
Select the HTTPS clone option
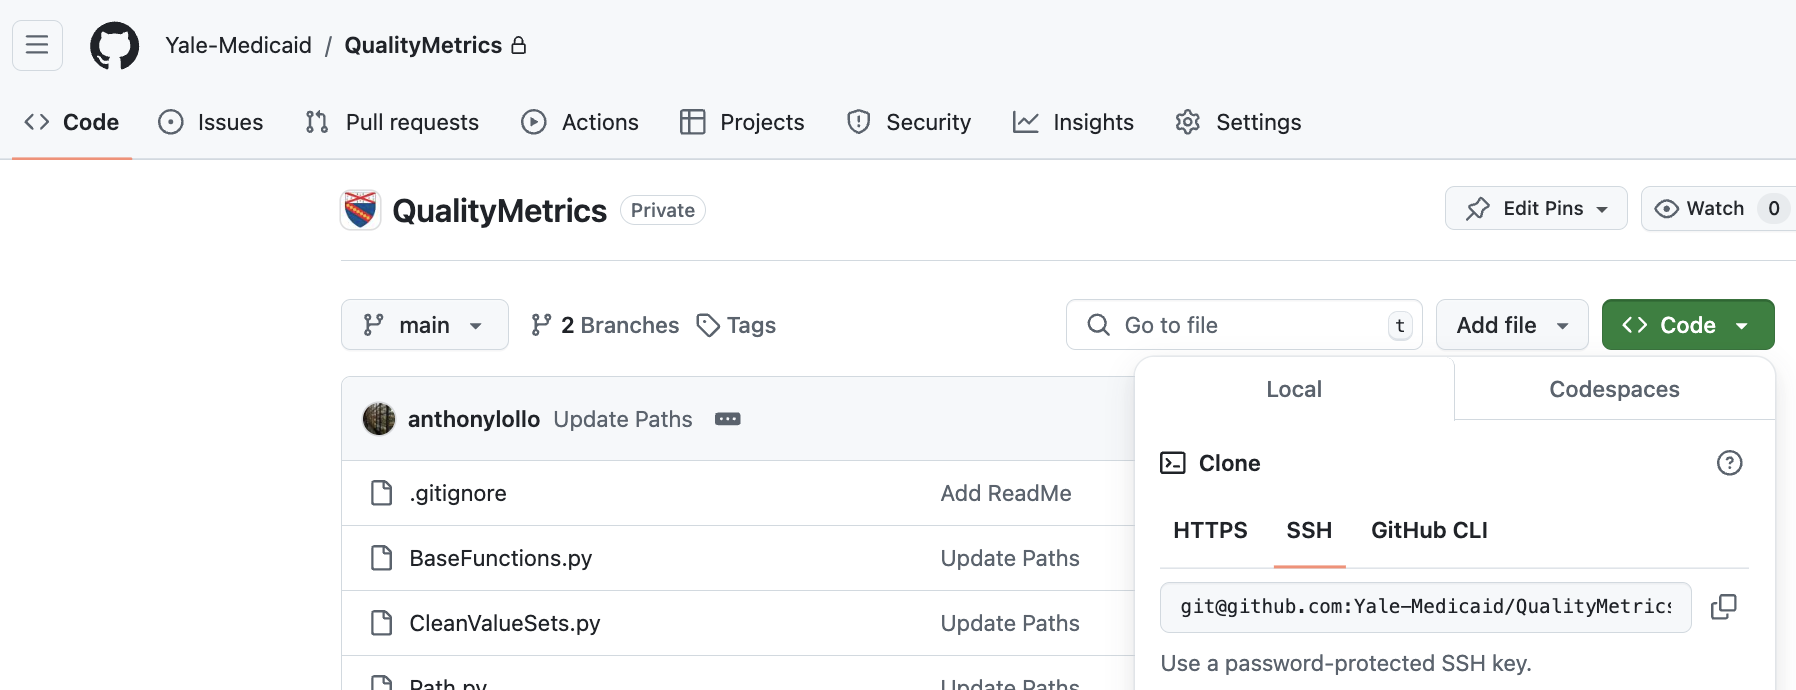pyautogui.click(x=1210, y=530)
